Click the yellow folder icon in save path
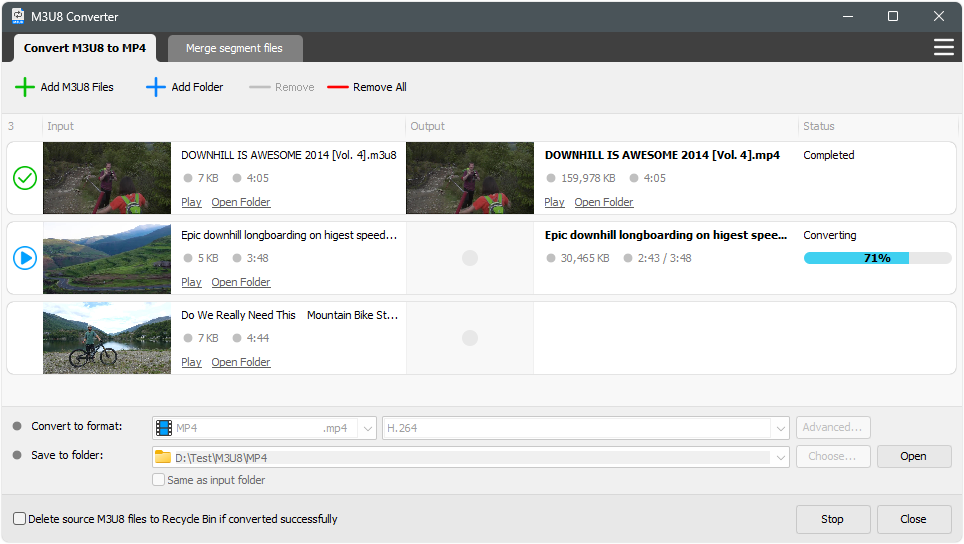 click(x=164, y=457)
